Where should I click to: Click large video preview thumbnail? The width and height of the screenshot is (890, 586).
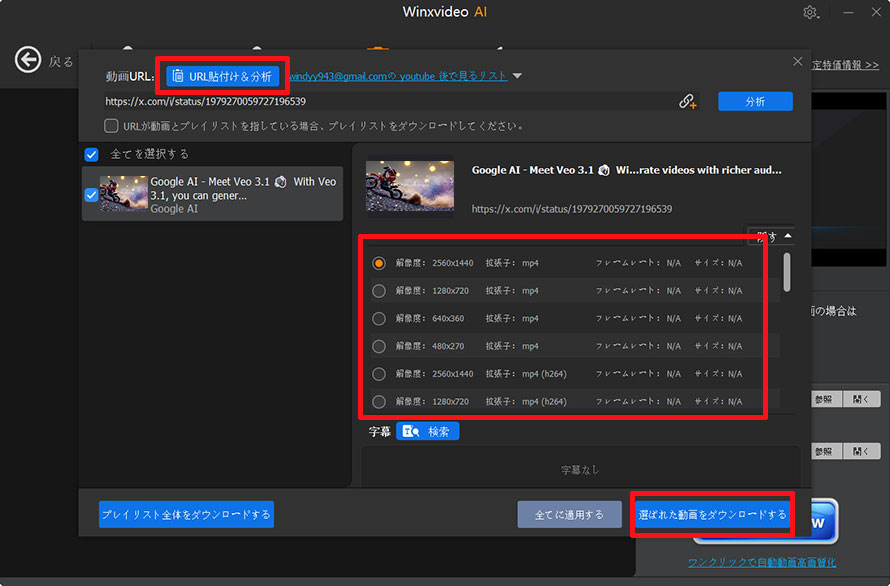pos(410,186)
